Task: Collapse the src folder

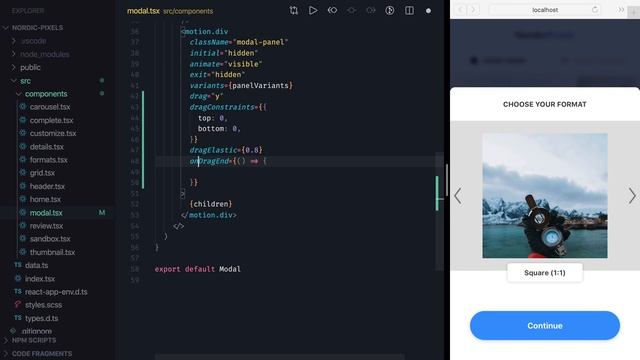Action: point(13,81)
